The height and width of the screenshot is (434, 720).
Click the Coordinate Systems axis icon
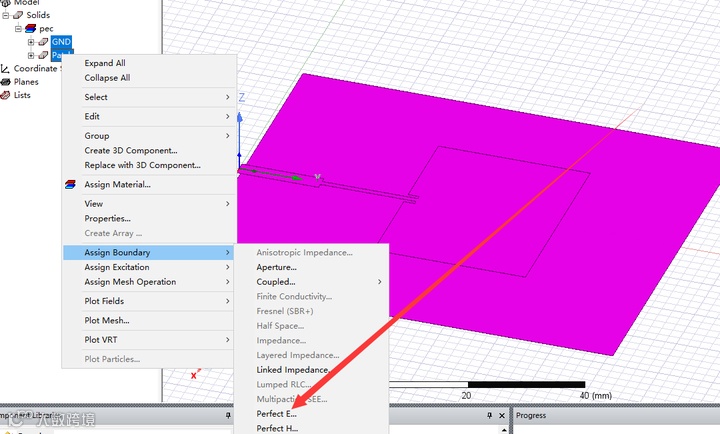5,69
